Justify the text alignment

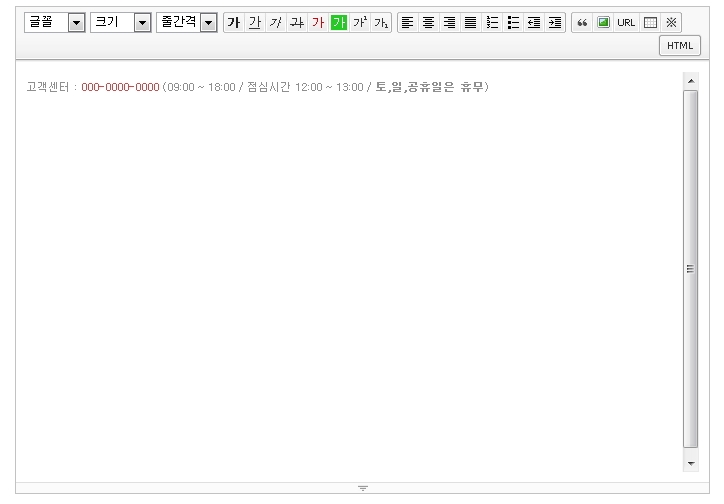point(470,23)
